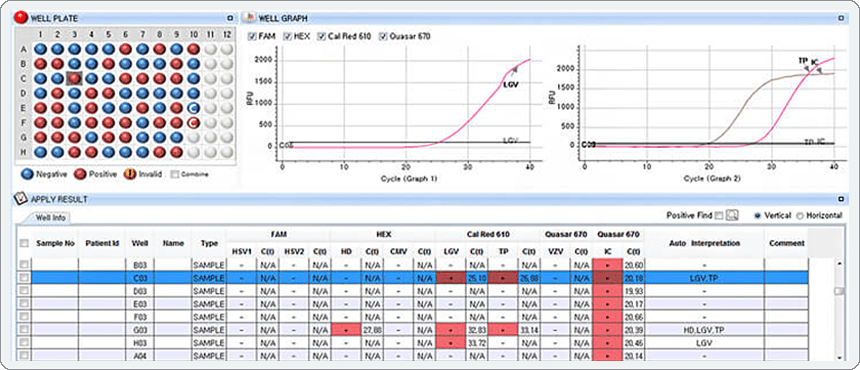Maximize the Well Plate panel
Screen dimensions: 860x370
(230, 18)
